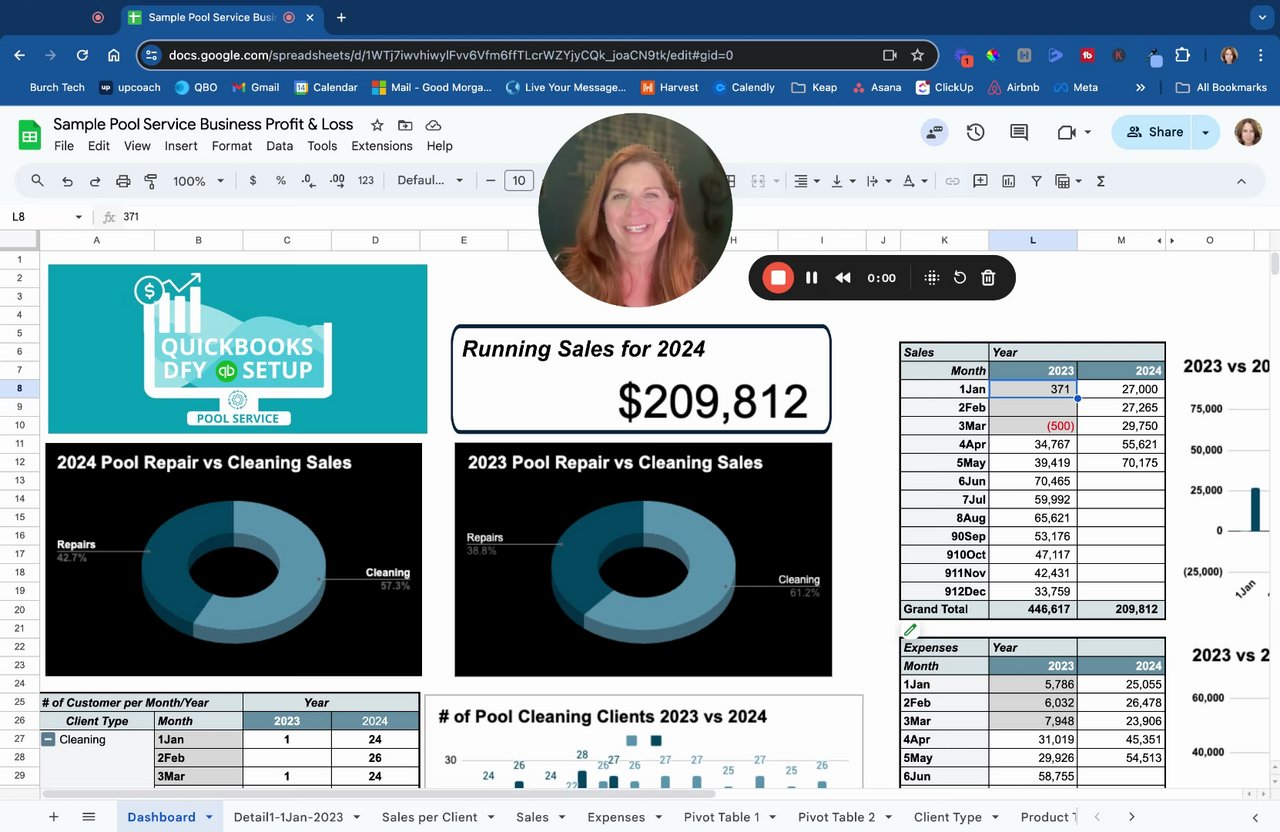This screenshot has height=832, width=1280.
Task: Expand the Share options arrow
Action: tap(1205, 132)
